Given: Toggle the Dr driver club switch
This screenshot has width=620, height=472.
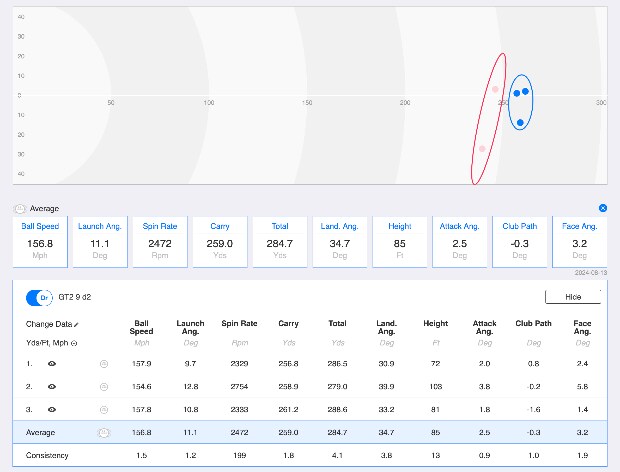Looking at the screenshot, I should 39,297.
